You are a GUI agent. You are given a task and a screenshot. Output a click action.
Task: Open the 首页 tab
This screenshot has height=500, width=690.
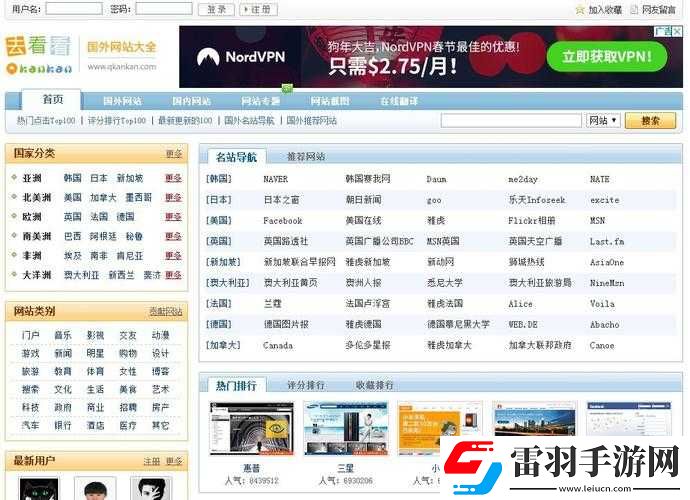click(x=52, y=99)
